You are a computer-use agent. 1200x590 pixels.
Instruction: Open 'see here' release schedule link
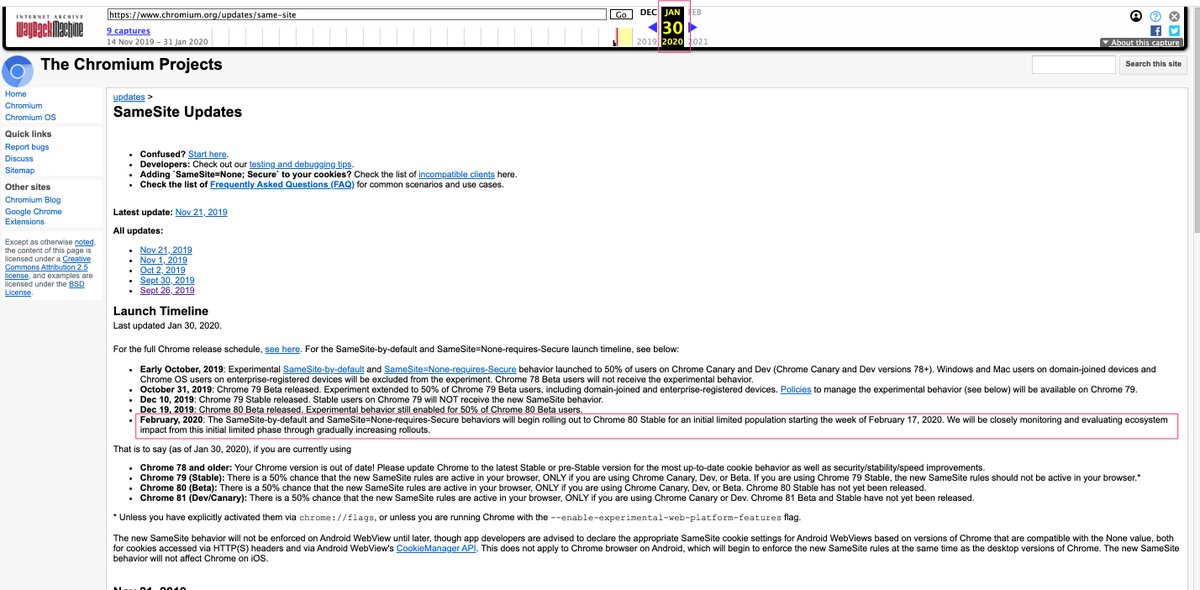282,349
